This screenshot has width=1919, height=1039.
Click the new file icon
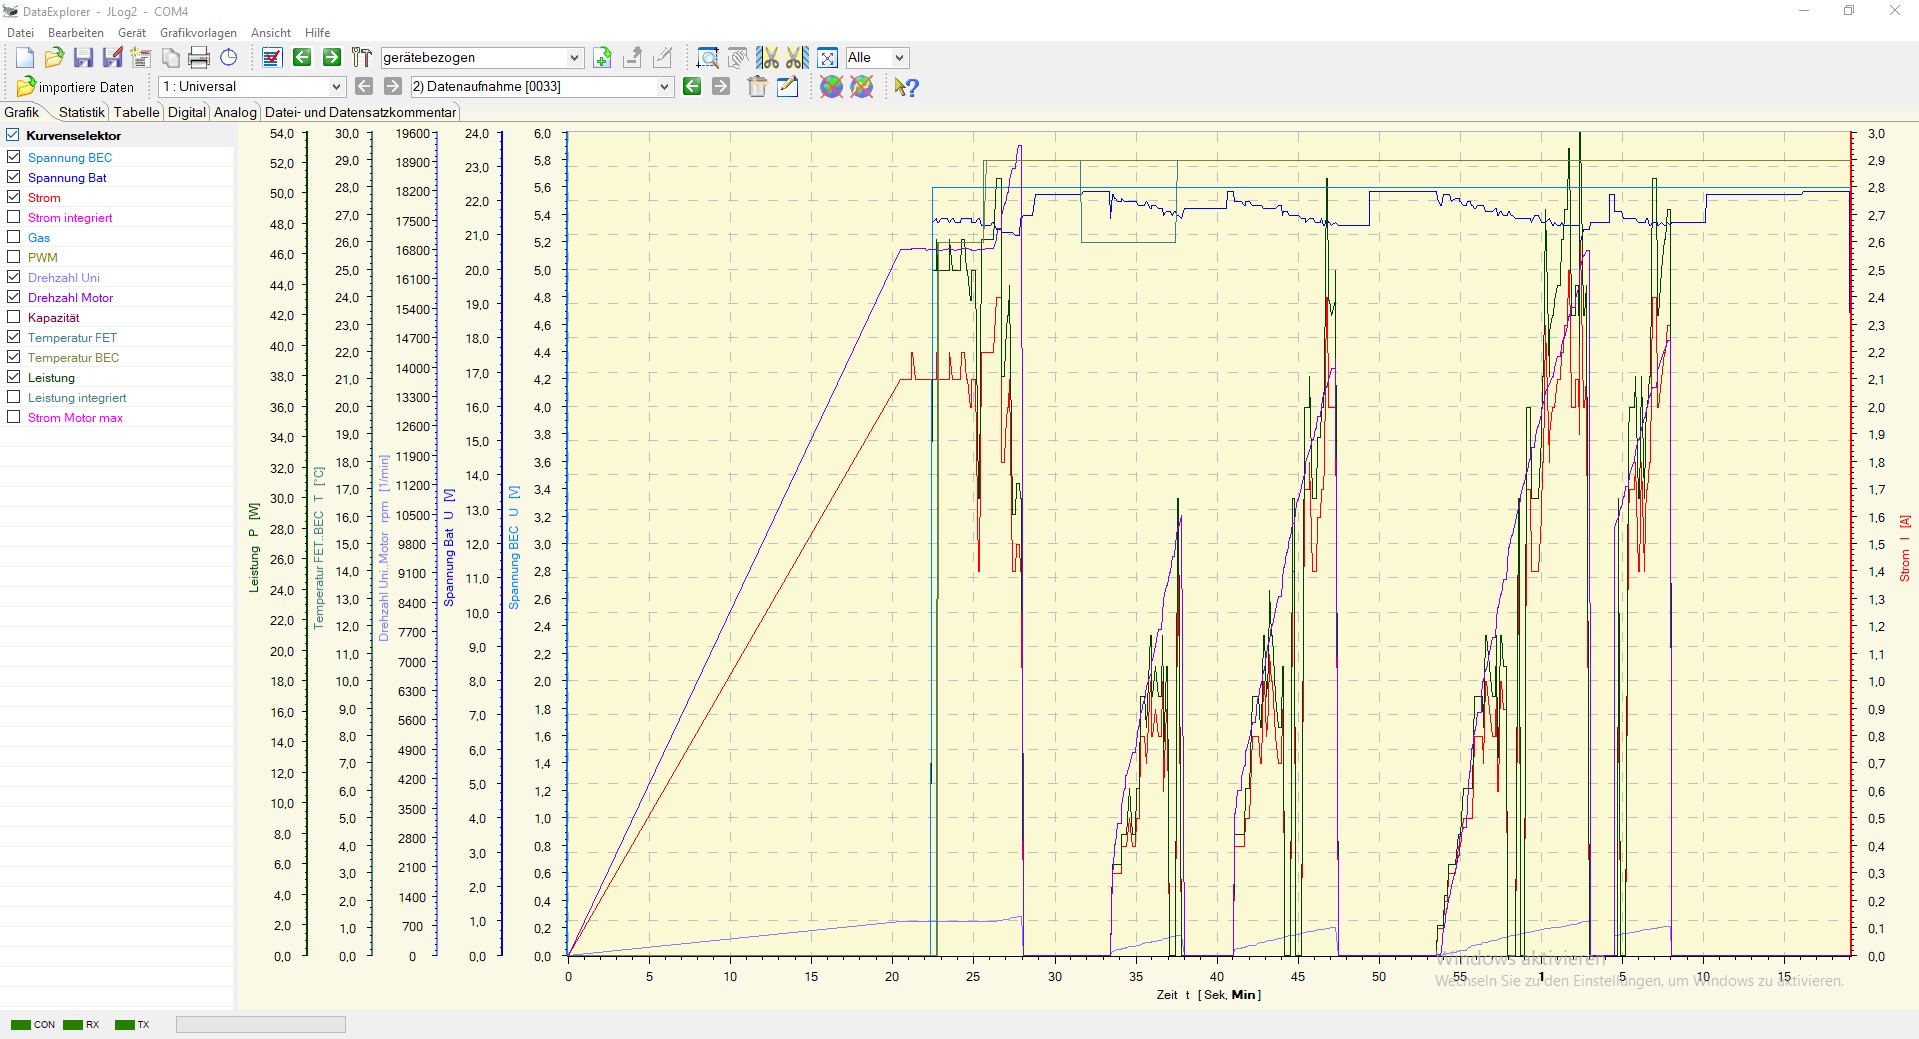pyautogui.click(x=25, y=58)
